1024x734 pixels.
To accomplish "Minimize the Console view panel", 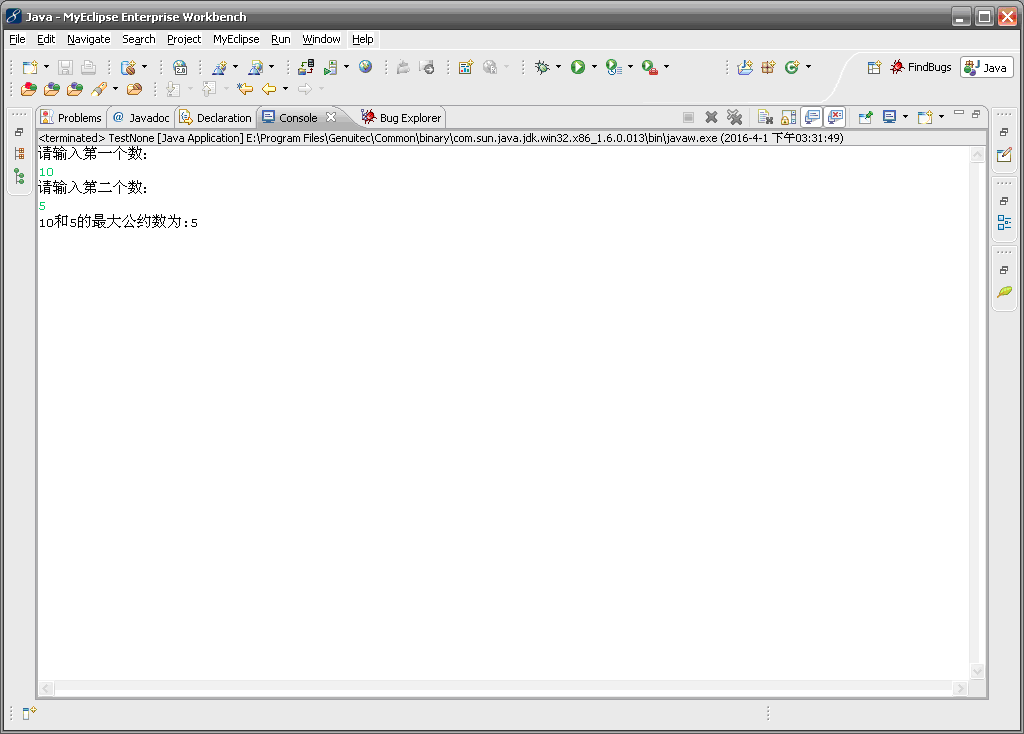I will (x=959, y=113).
